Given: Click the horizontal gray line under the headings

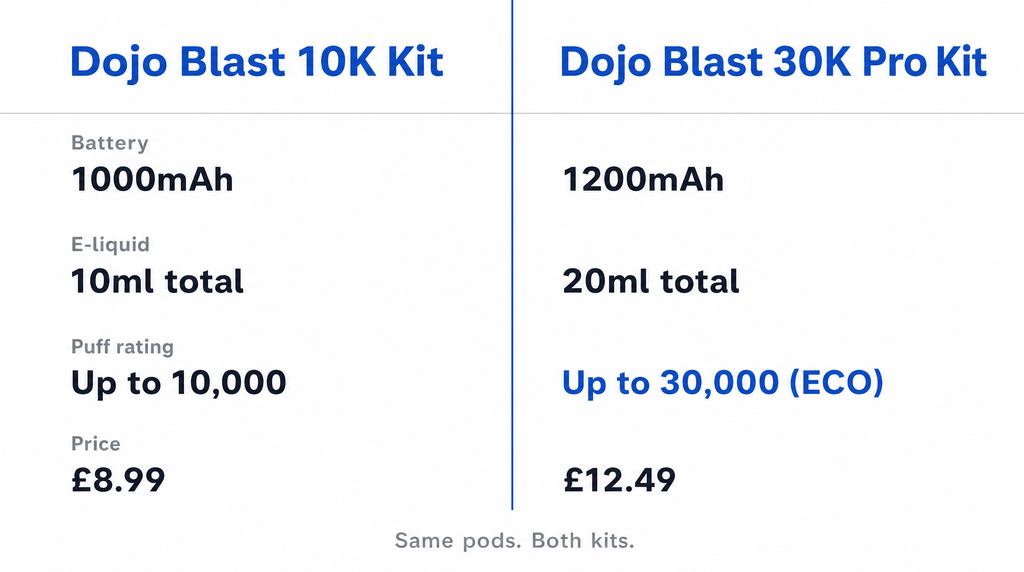Looking at the screenshot, I should 512,113.
